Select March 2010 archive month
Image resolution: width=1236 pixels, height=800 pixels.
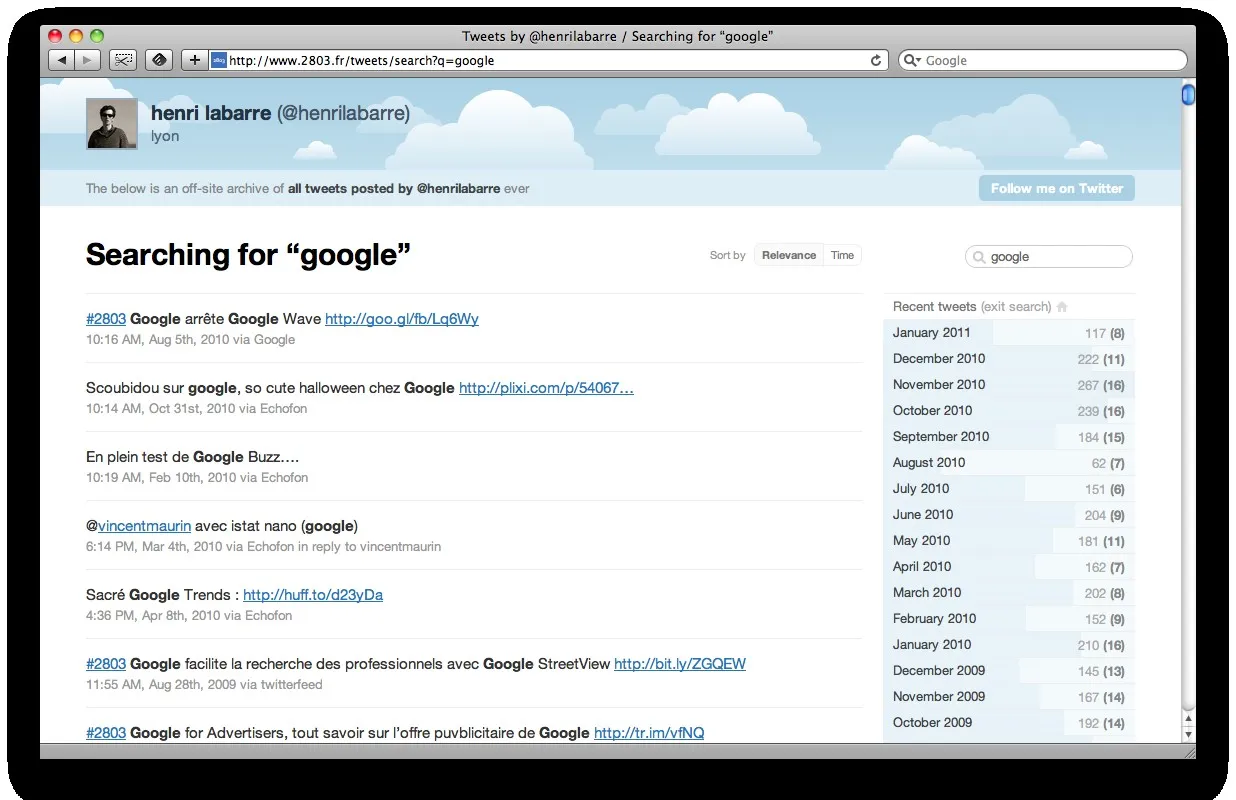[1009, 593]
